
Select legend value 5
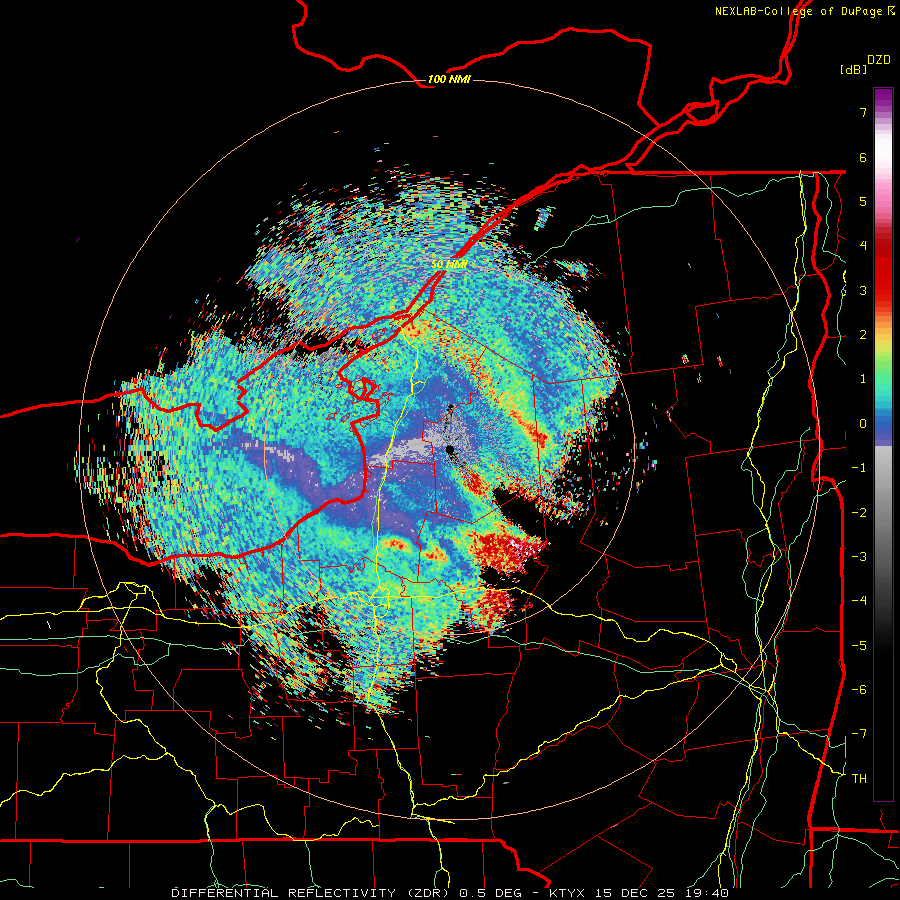click(x=863, y=201)
